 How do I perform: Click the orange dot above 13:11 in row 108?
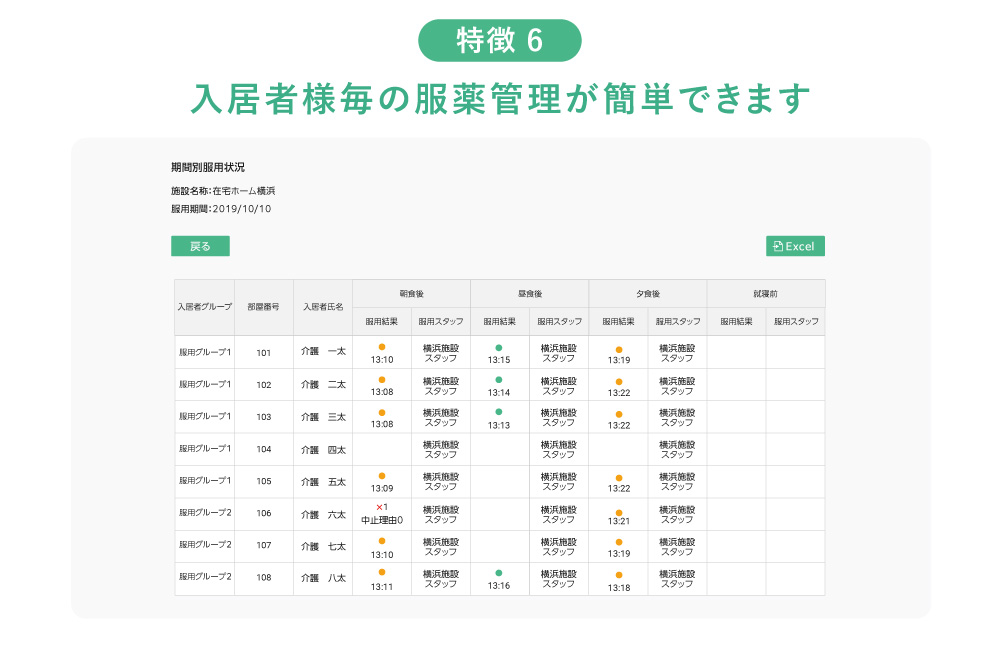[382, 572]
